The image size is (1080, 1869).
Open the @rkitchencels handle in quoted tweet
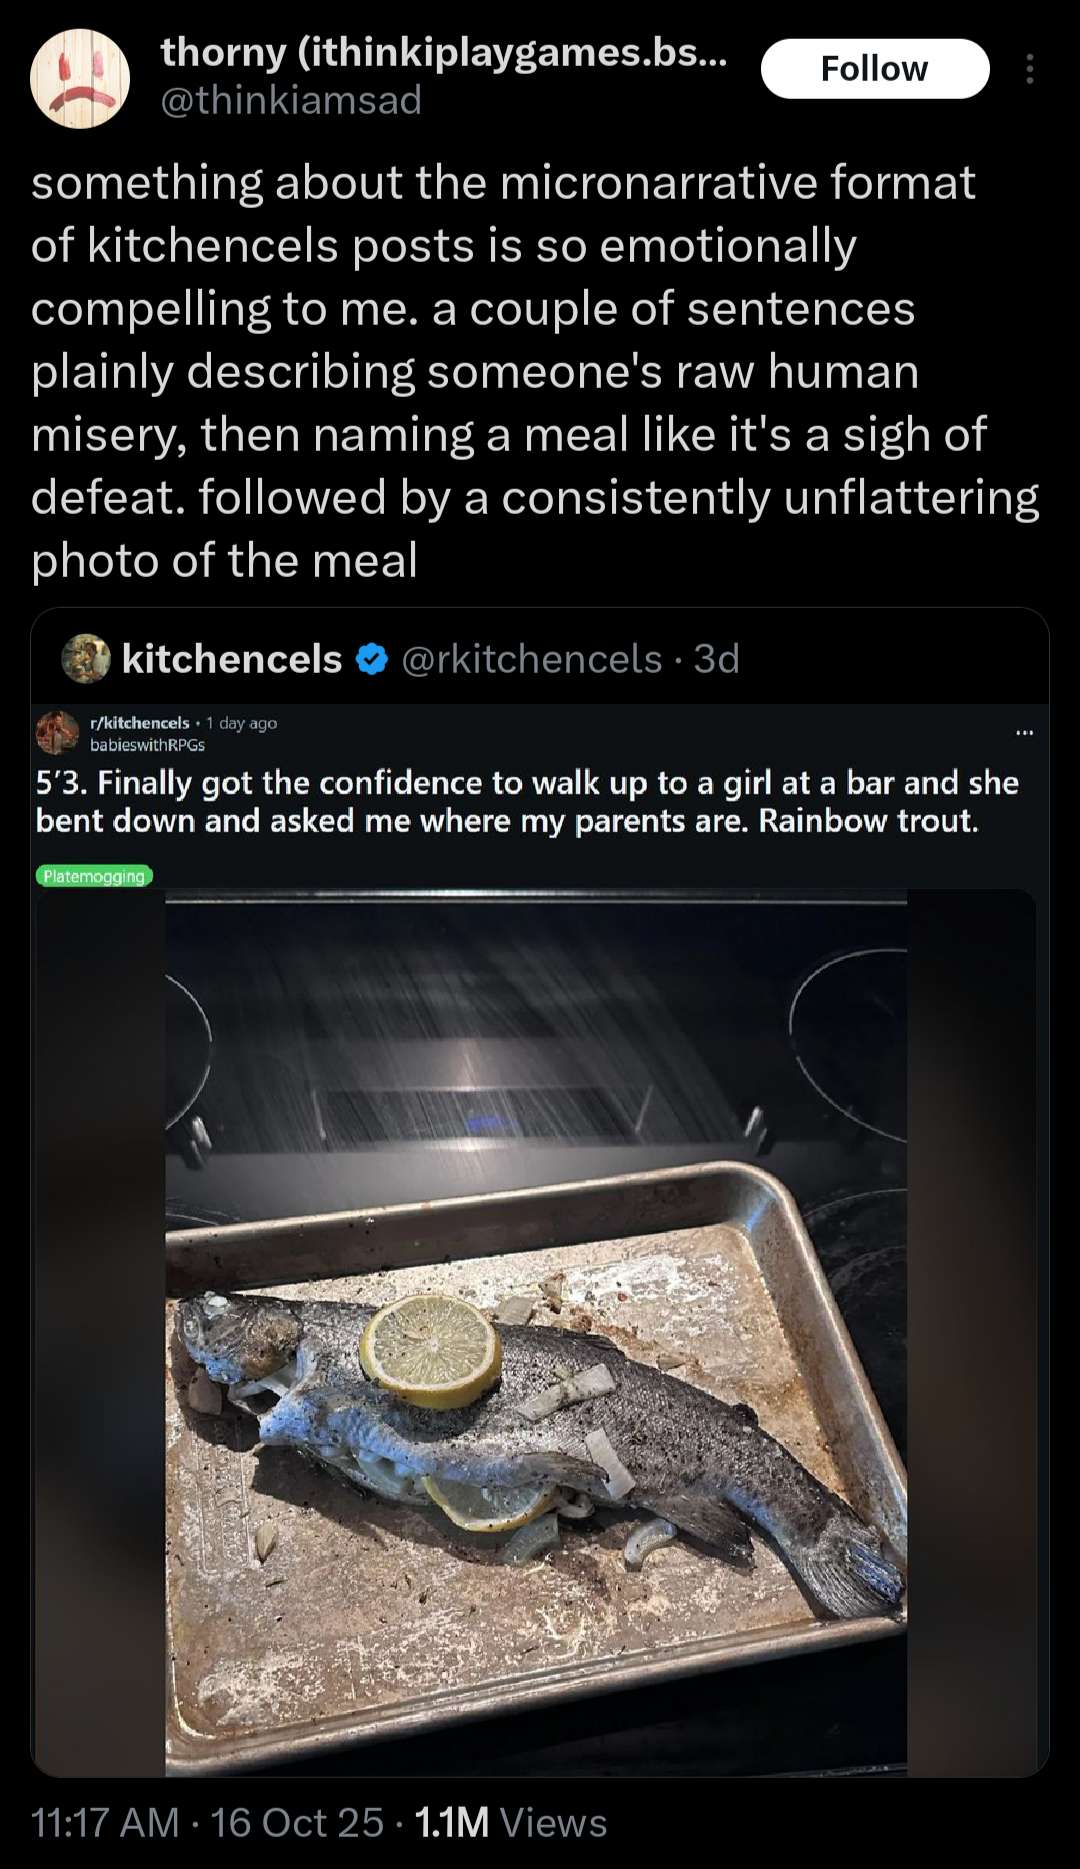tap(531, 659)
